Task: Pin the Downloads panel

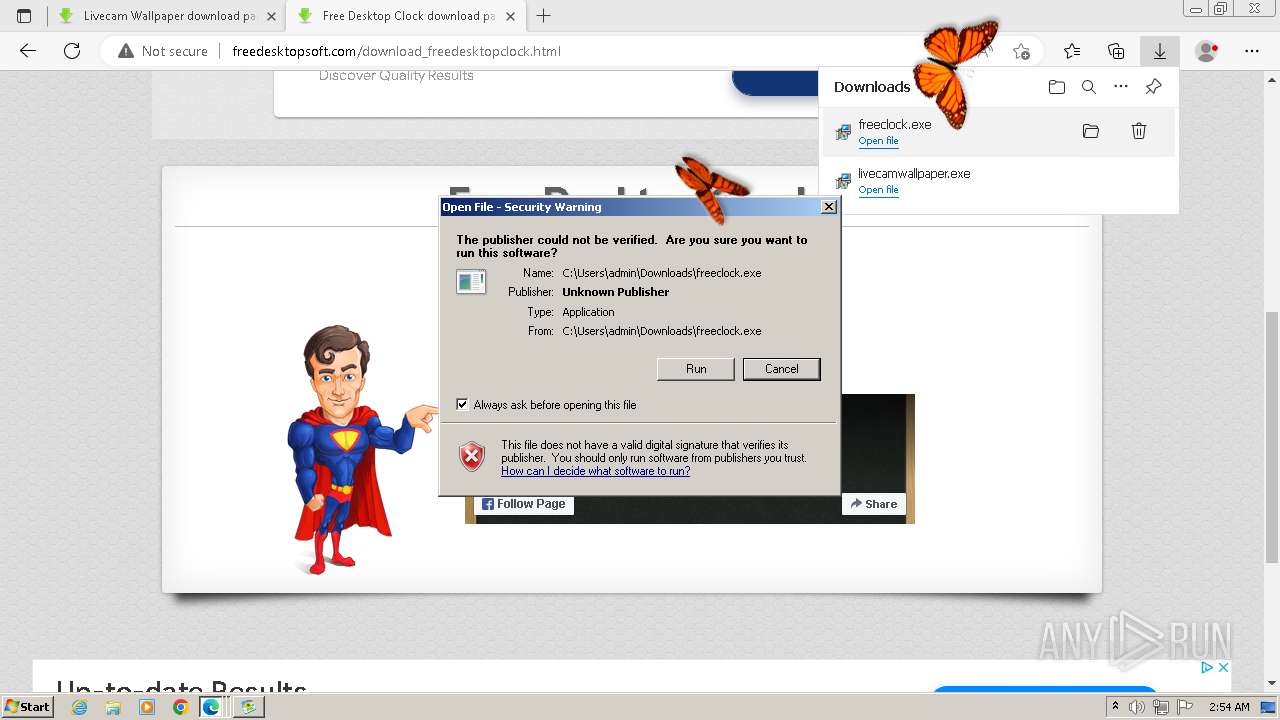Action: [x=1153, y=87]
